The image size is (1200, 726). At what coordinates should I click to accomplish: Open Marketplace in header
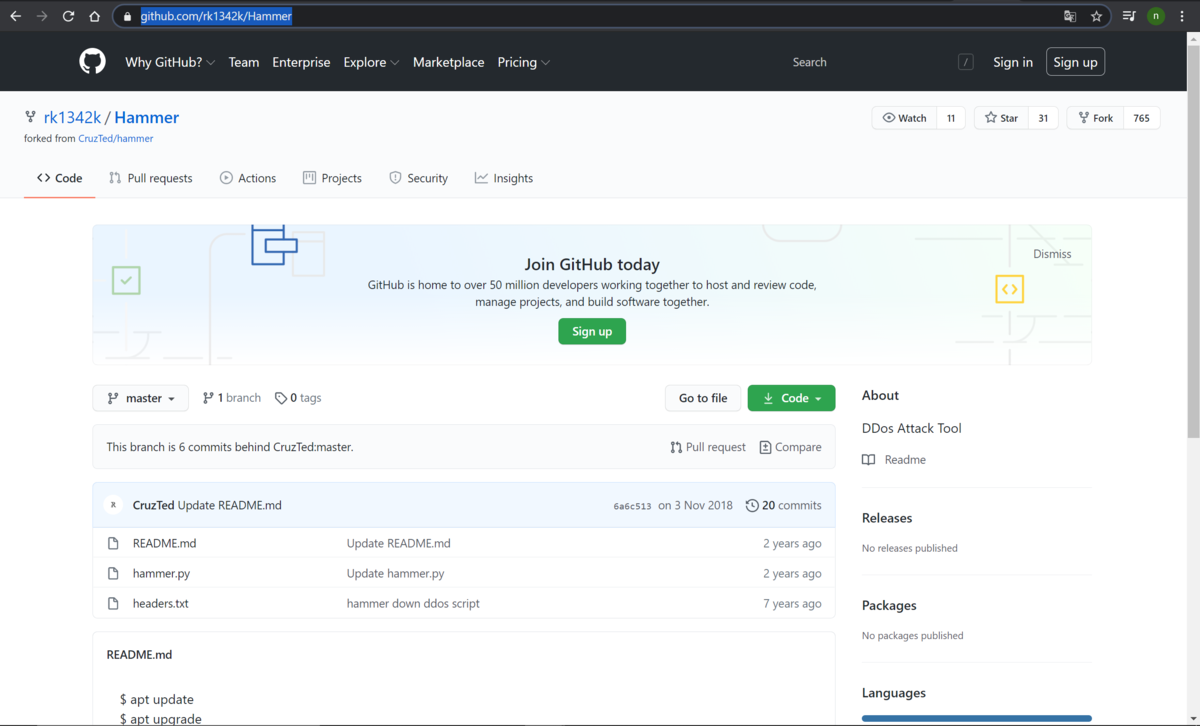(448, 62)
